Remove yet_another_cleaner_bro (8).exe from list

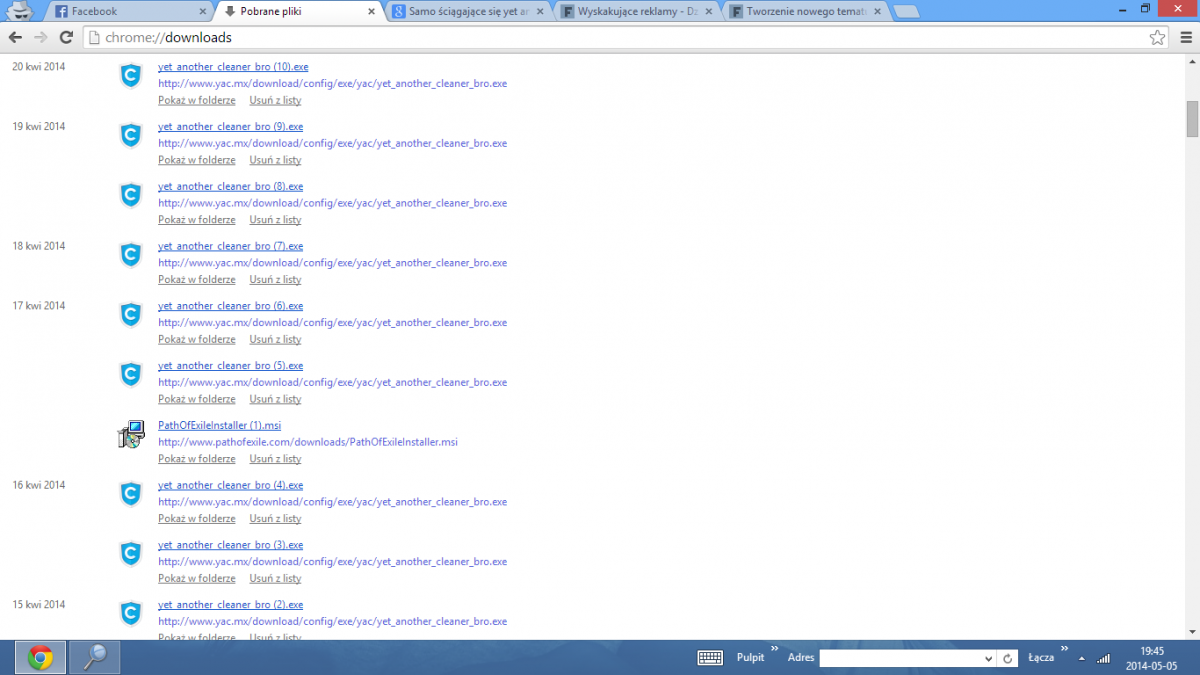pos(275,220)
